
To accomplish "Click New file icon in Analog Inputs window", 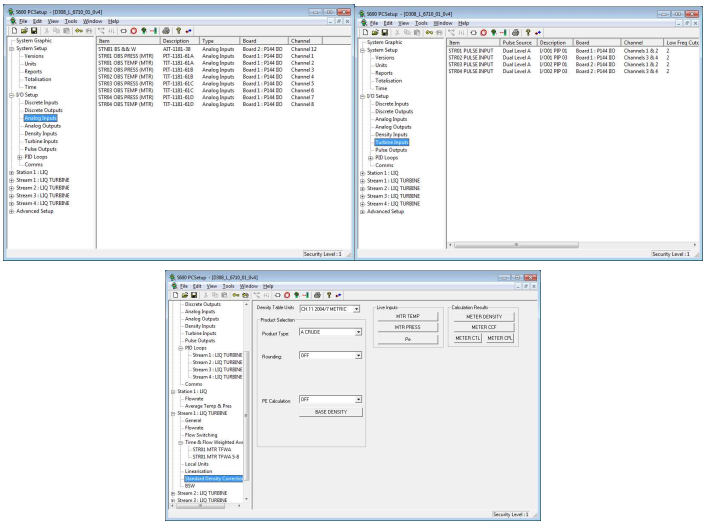I will coord(14,31).
